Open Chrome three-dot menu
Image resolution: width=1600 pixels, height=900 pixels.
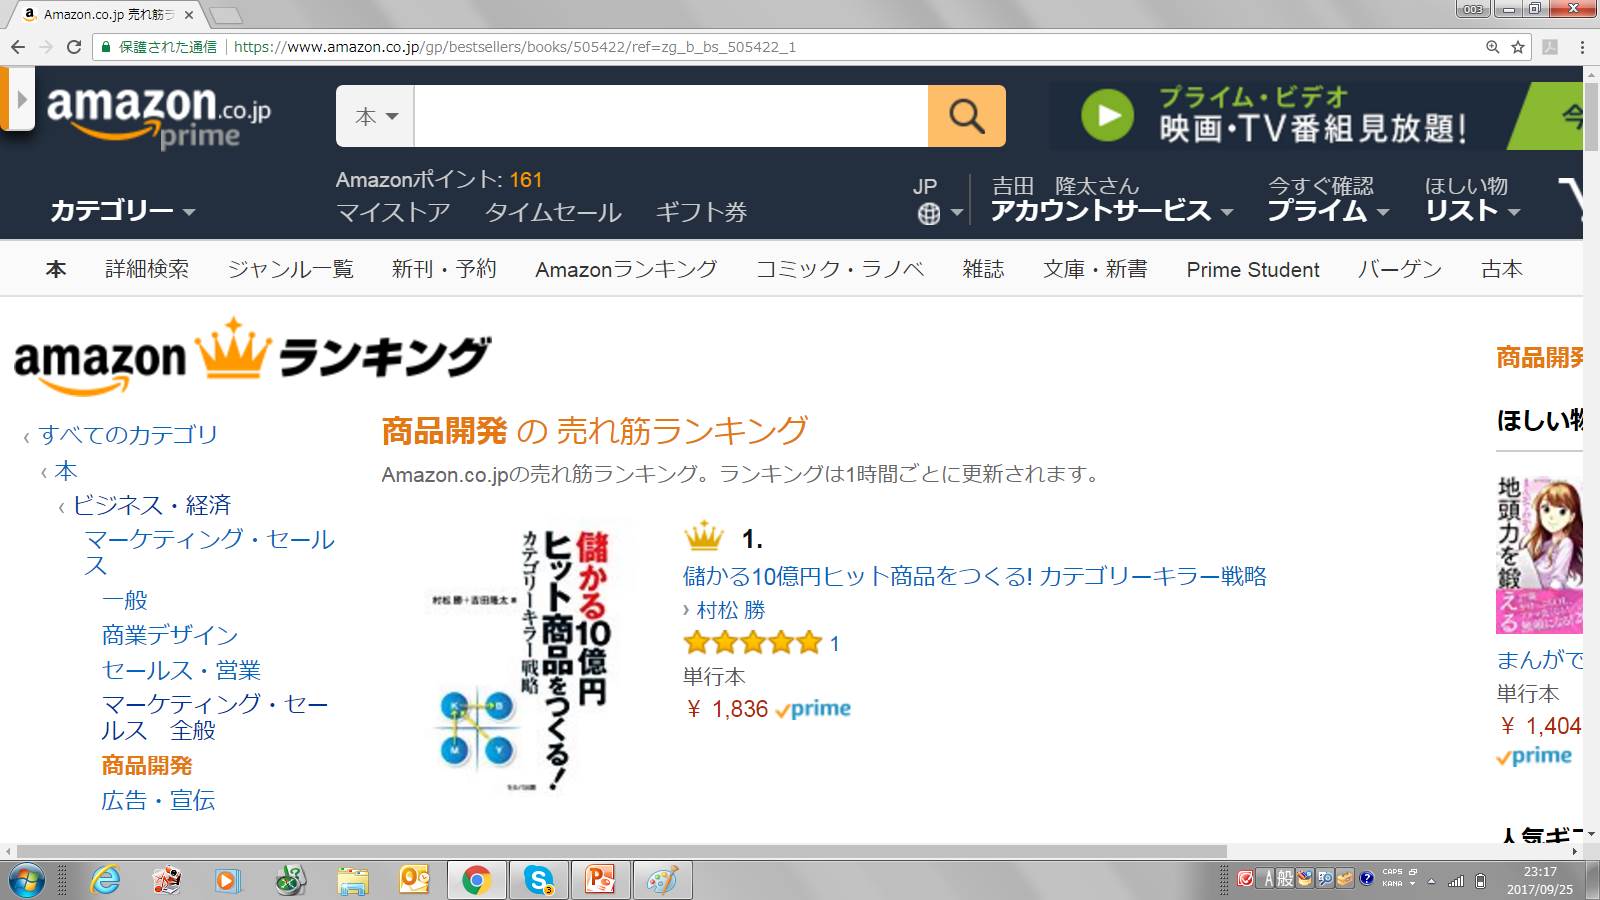click(x=1582, y=47)
